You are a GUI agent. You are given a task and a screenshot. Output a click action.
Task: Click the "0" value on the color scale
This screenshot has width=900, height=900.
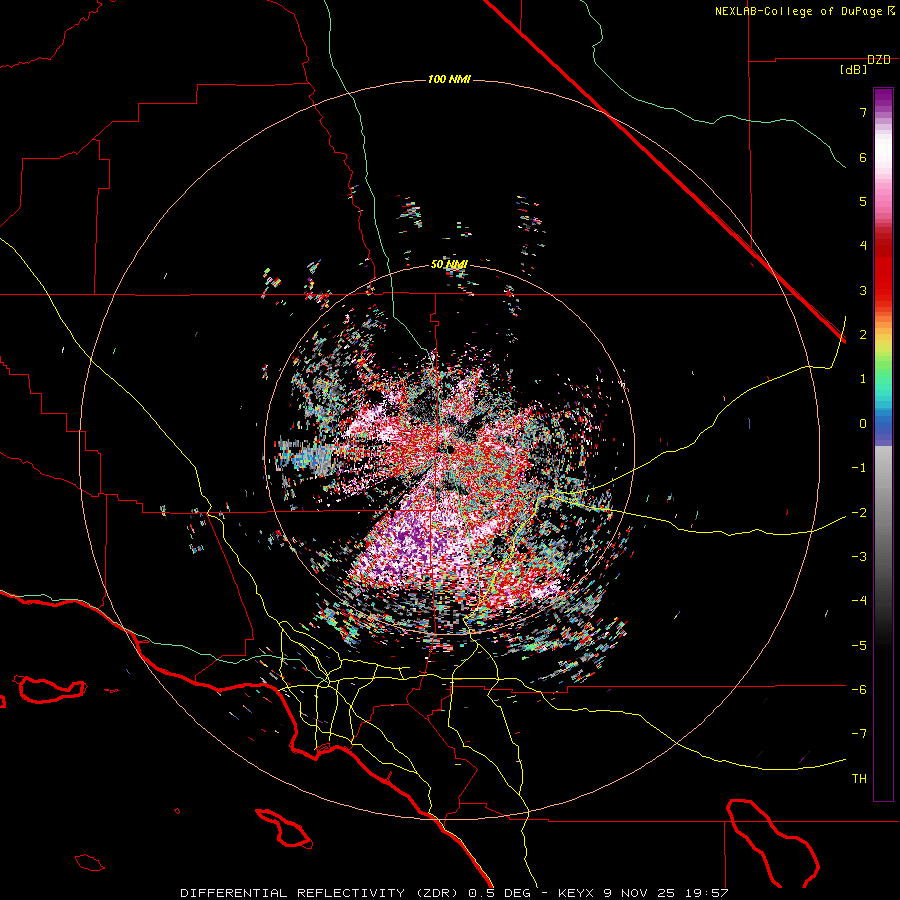(x=863, y=424)
